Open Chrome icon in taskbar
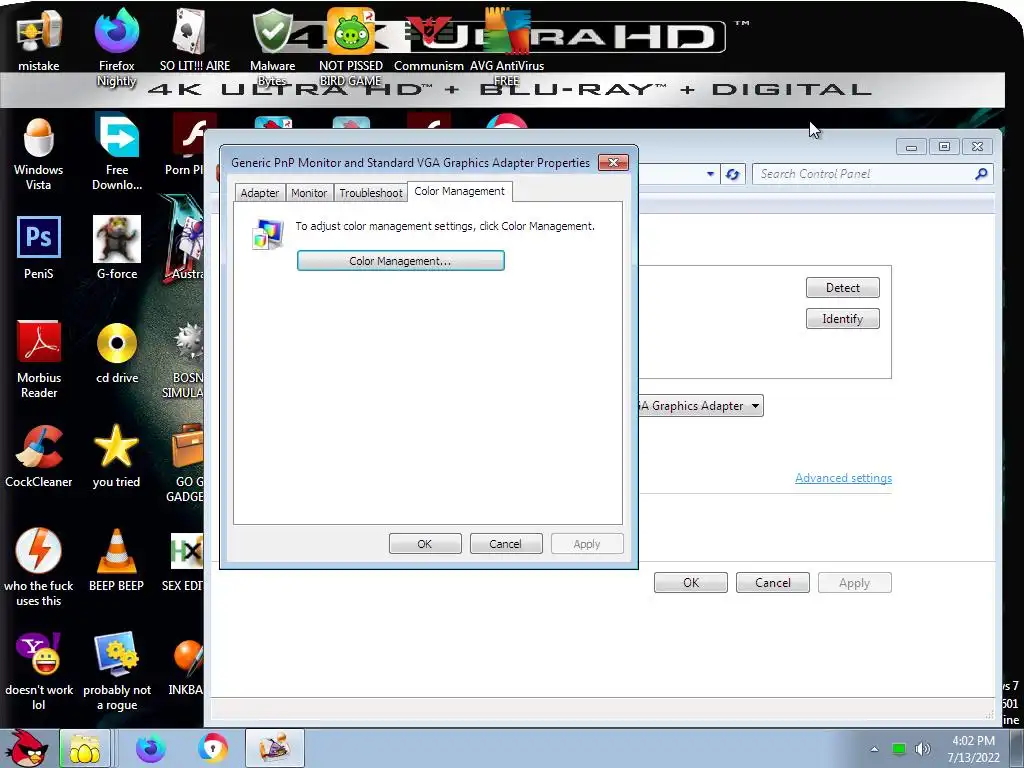Viewport: 1024px width, 768px height. [213, 748]
